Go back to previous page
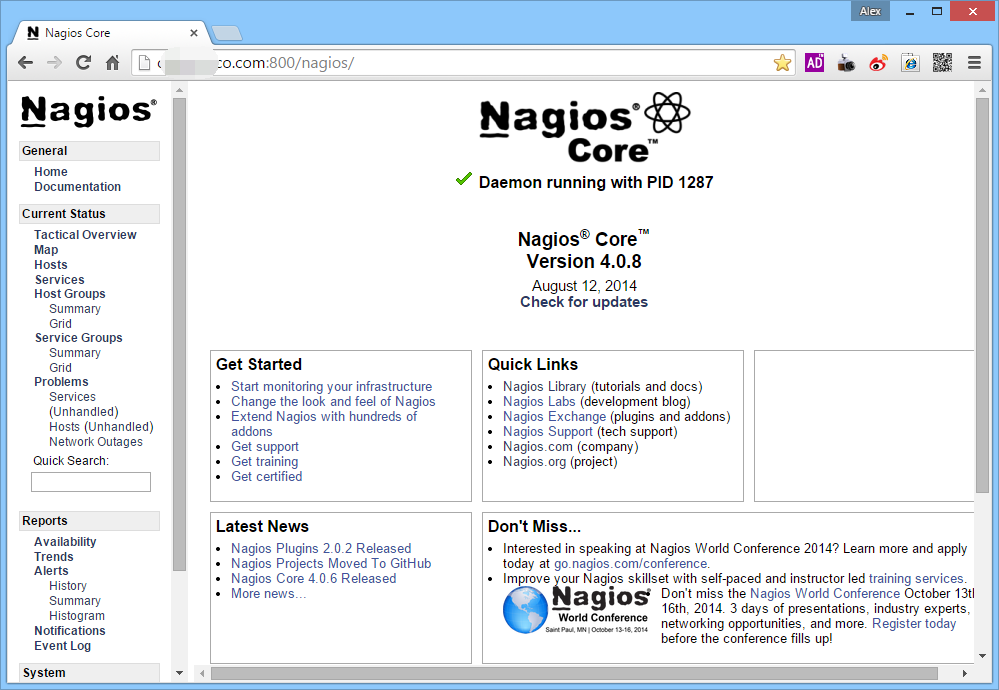The width and height of the screenshot is (999, 690). (25, 62)
